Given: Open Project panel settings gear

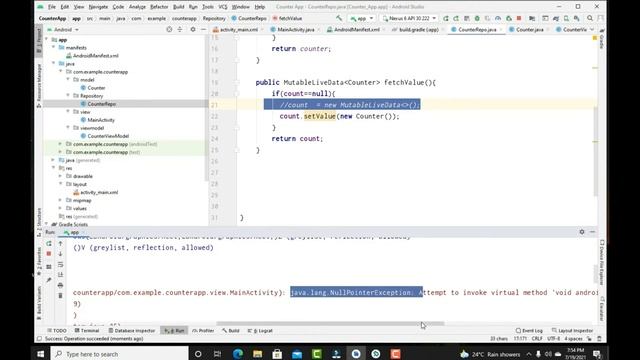Looking at the screenshot, I should tap(193, 29).
